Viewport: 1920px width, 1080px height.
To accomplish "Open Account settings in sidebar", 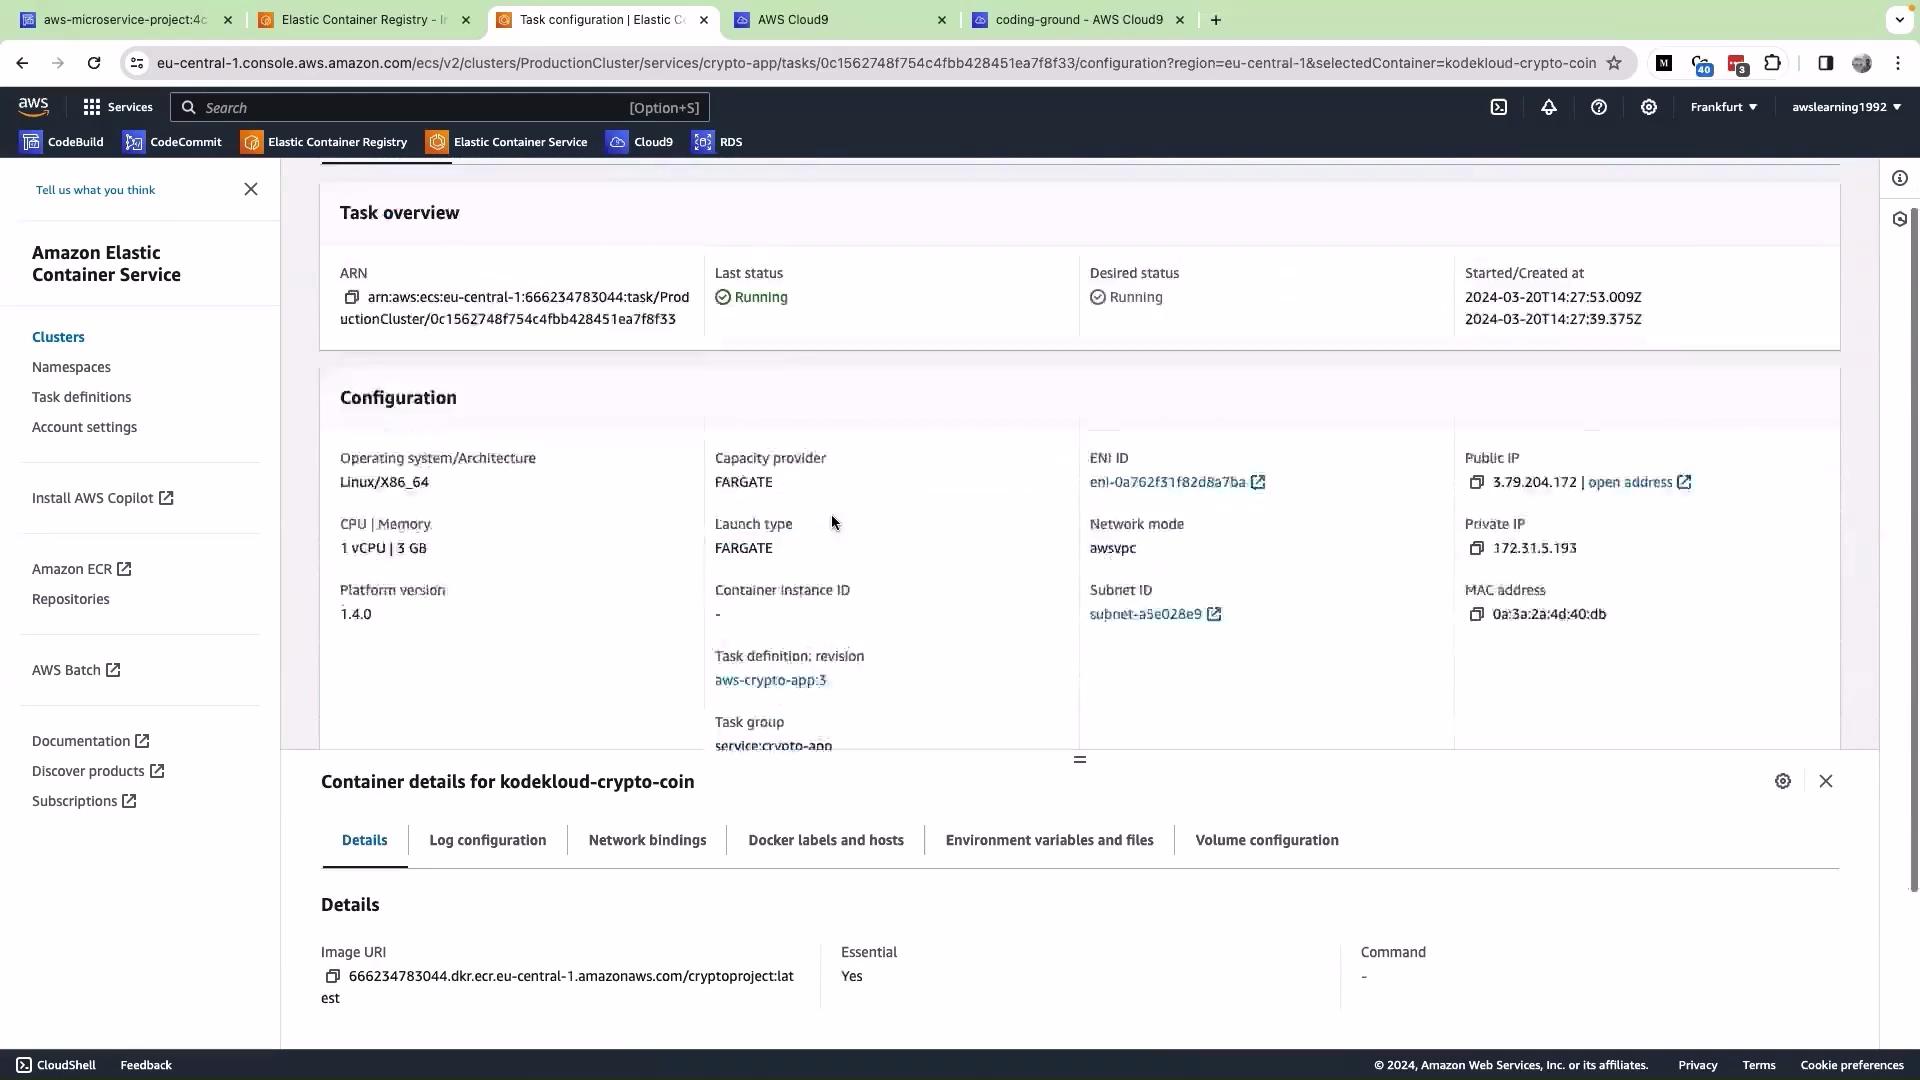I will pos(84,427).
